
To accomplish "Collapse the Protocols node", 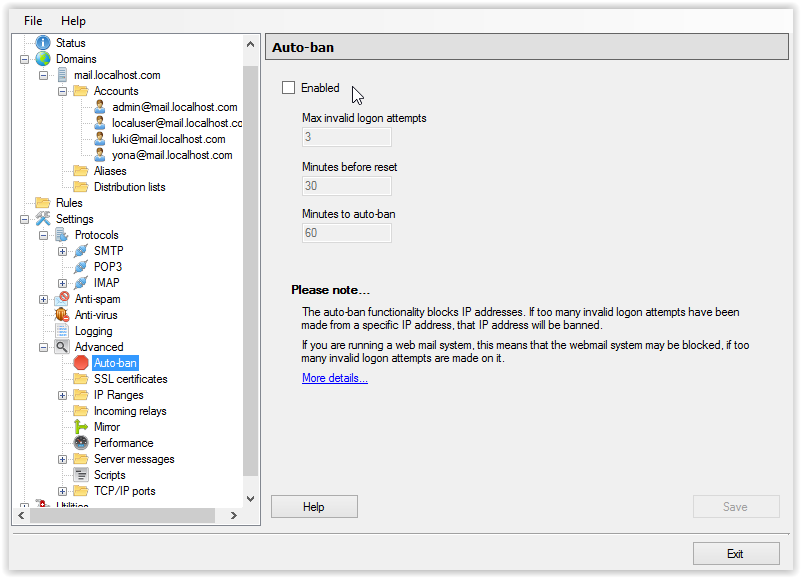I will point(43,235).
